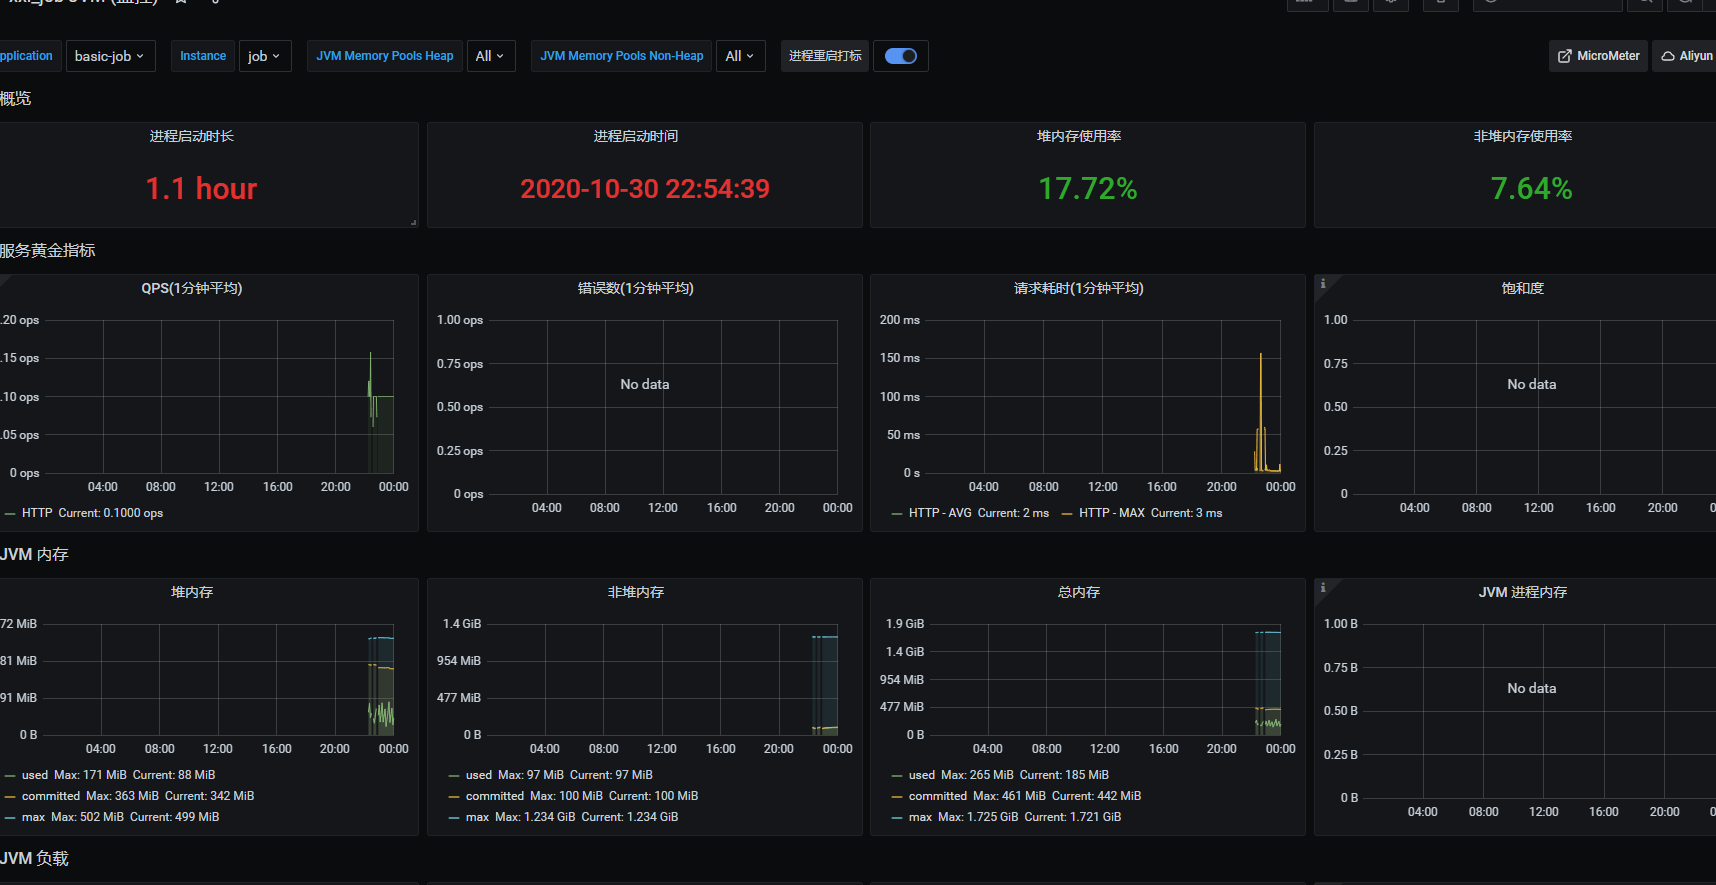Screen dimensions: 1716x885
Task: Toggle the committed series in the 非堆内存 legend
Action: pyautogui.click(x=495, y=796)
